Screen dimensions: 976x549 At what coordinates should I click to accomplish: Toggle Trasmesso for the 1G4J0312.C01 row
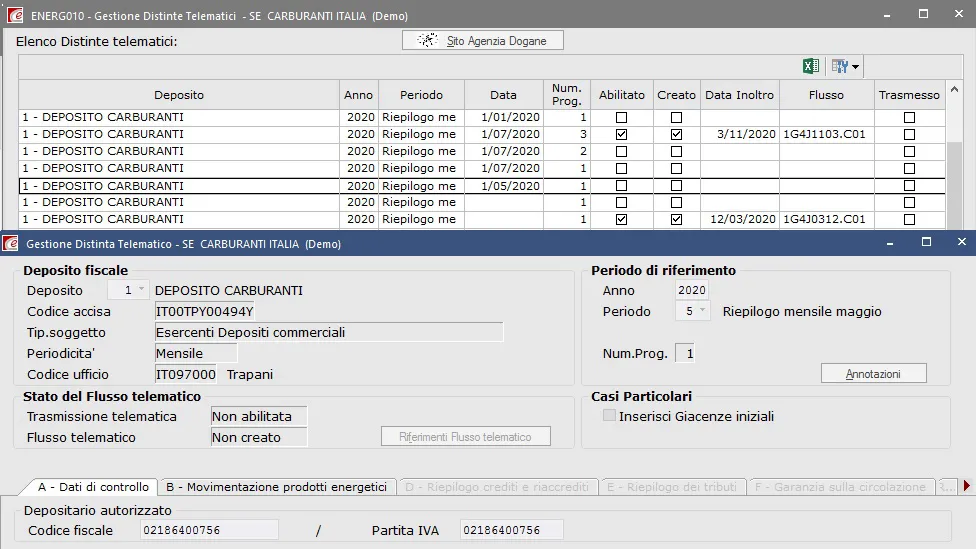pos(909,219)
